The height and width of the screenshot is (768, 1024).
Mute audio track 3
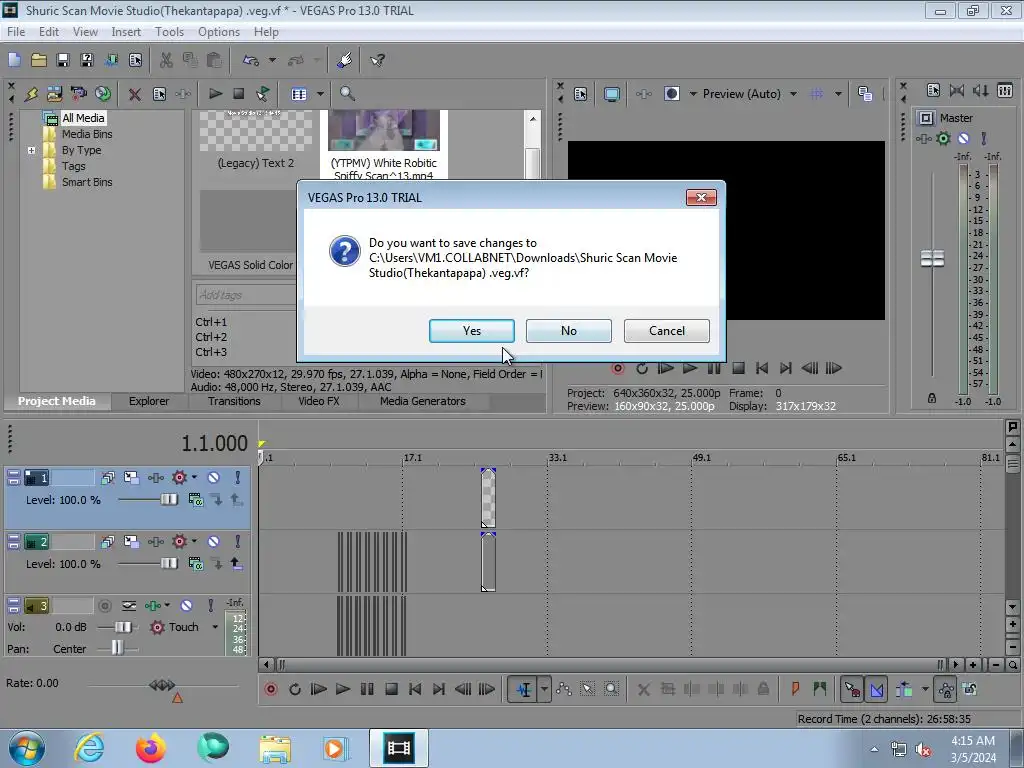point(186,606)
